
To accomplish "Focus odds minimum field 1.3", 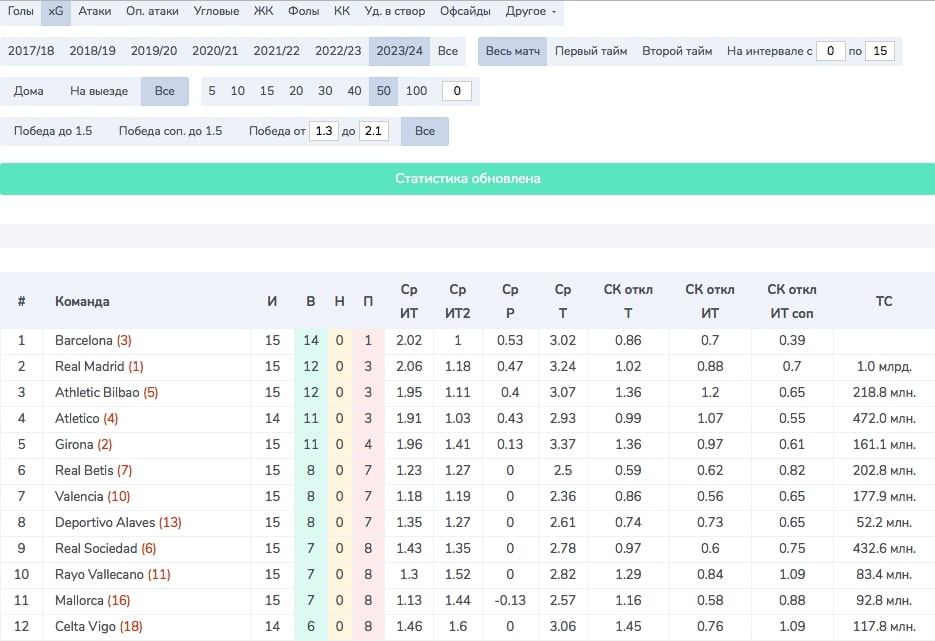I will pos(324,131).
